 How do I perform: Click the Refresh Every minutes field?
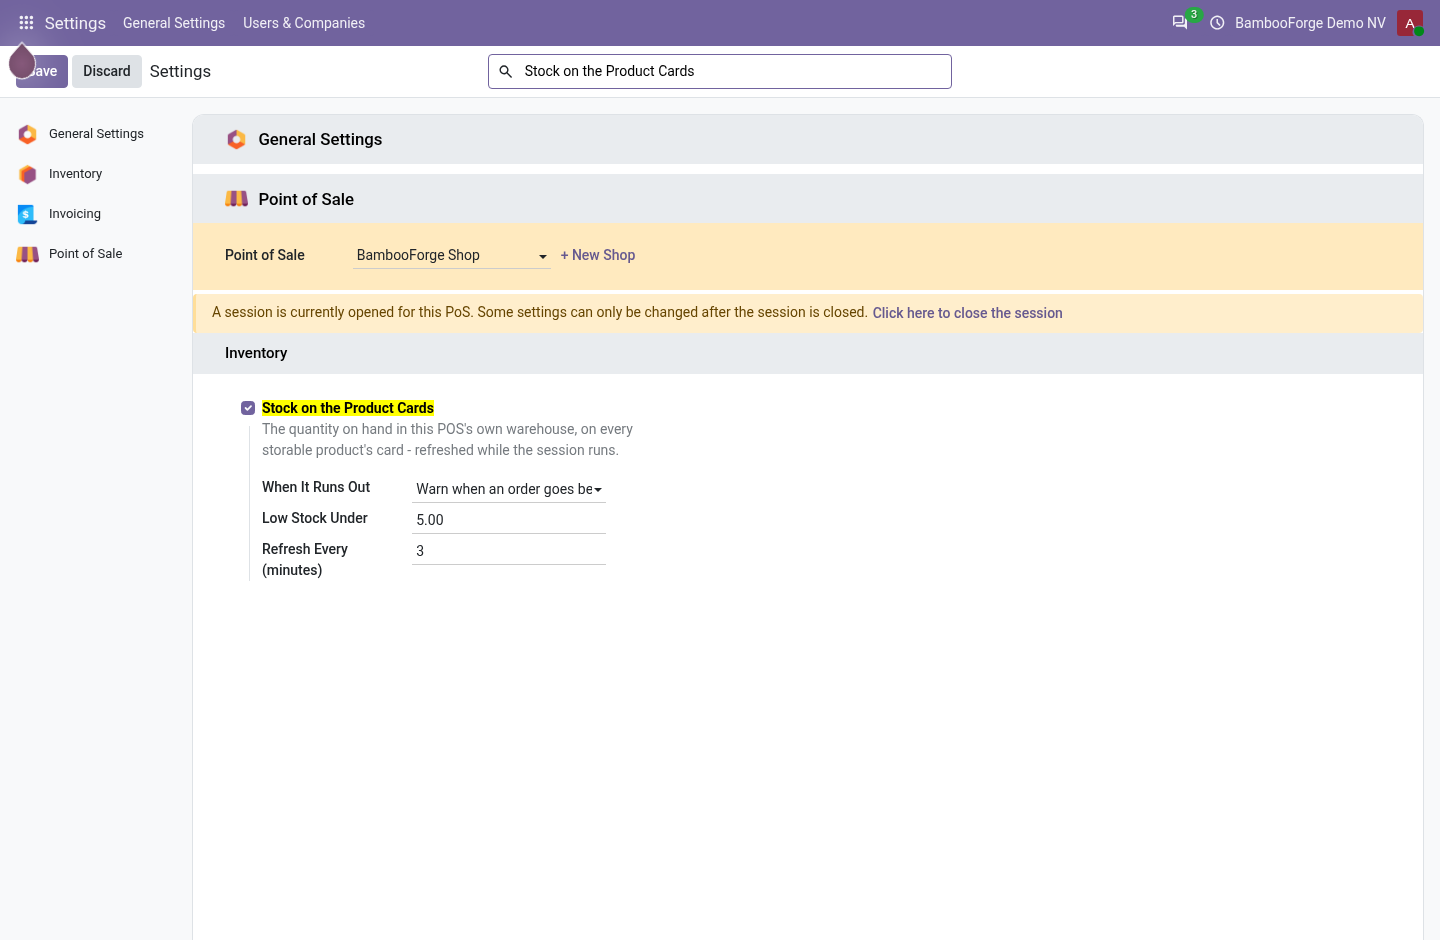point(509,551)
